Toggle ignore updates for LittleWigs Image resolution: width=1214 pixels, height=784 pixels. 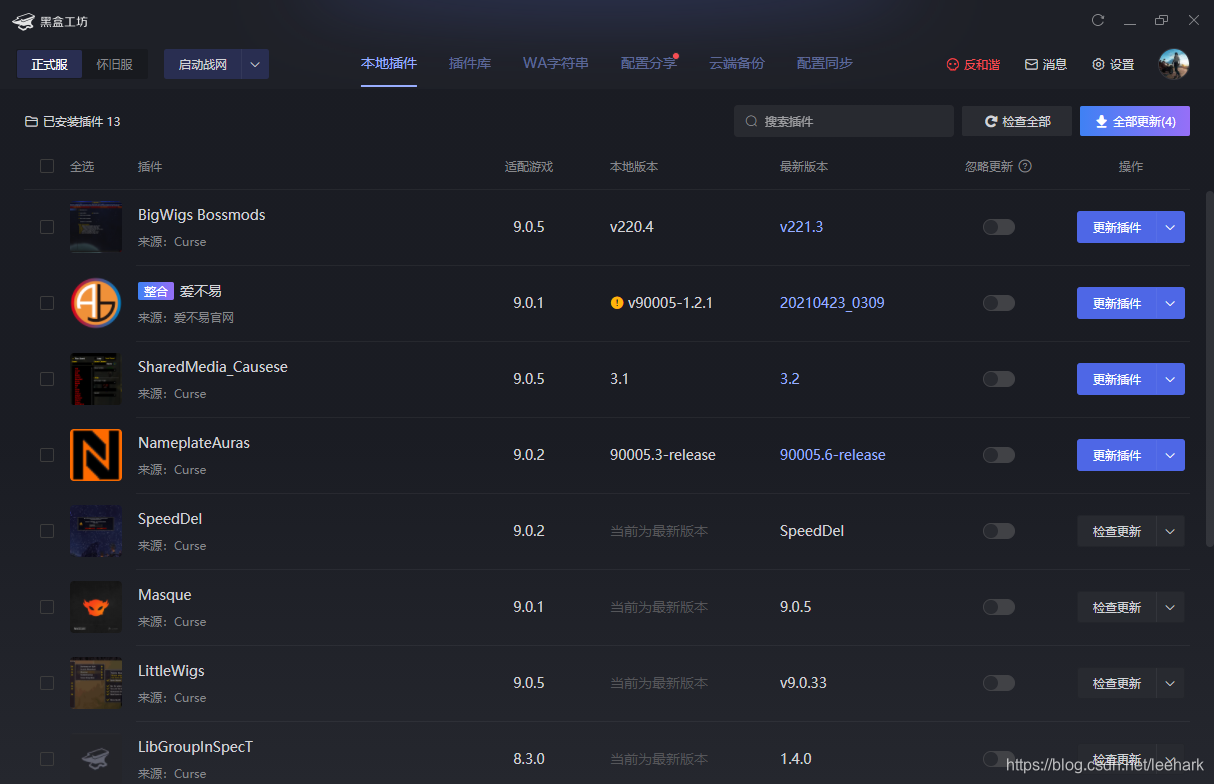[x=999, y=683]
